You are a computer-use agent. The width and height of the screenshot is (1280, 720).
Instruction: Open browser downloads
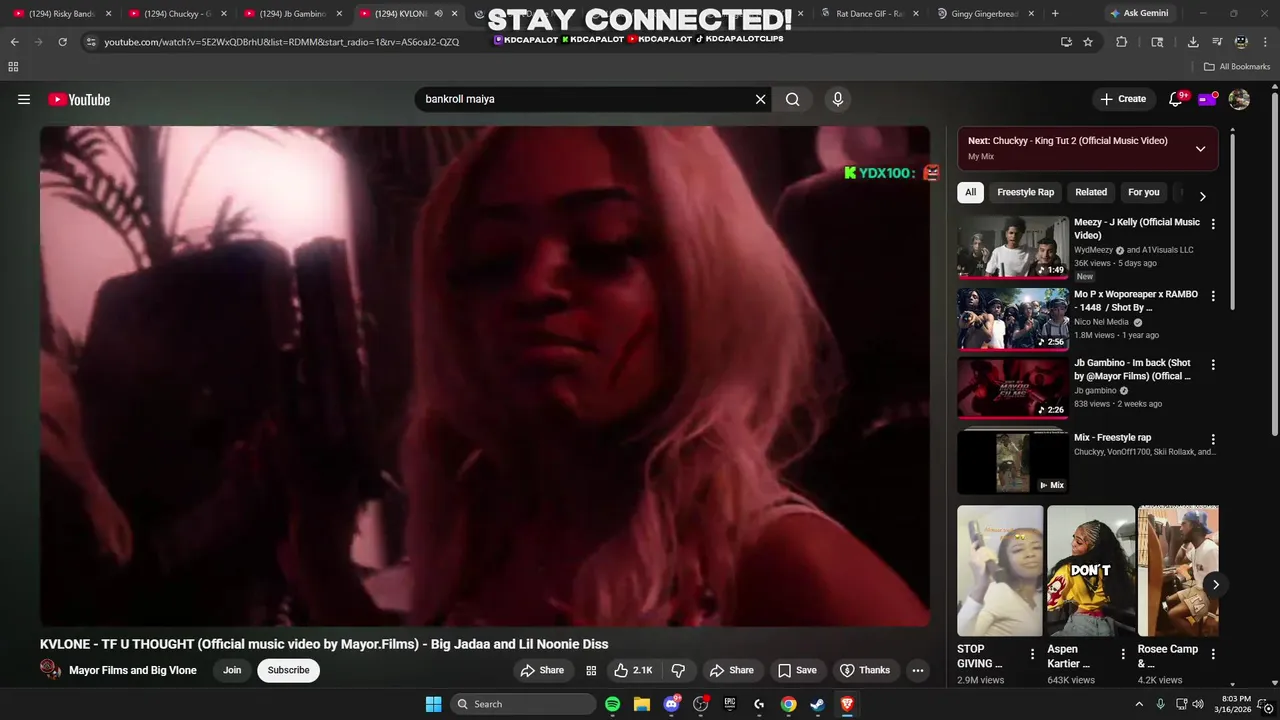coord(1193,42)
